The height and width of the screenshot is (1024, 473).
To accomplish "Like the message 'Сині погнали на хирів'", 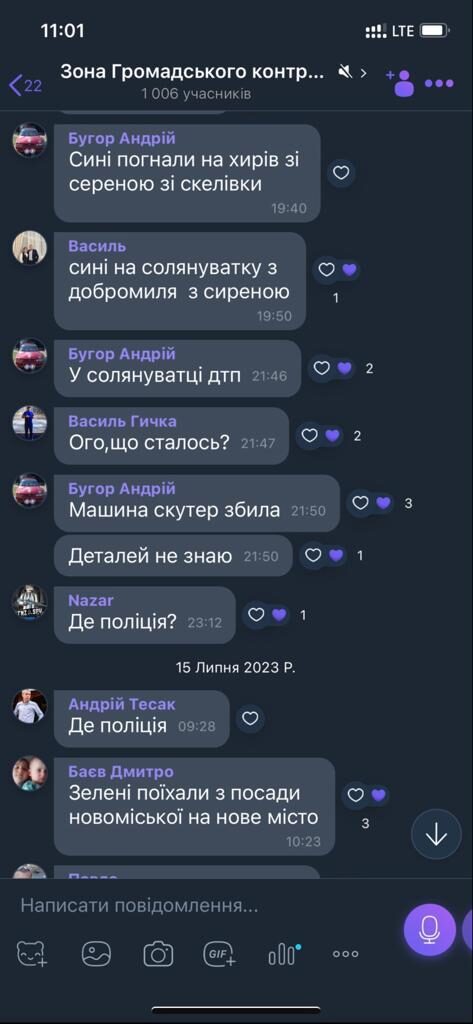I will pyautogui.click(x=341, y=173).
